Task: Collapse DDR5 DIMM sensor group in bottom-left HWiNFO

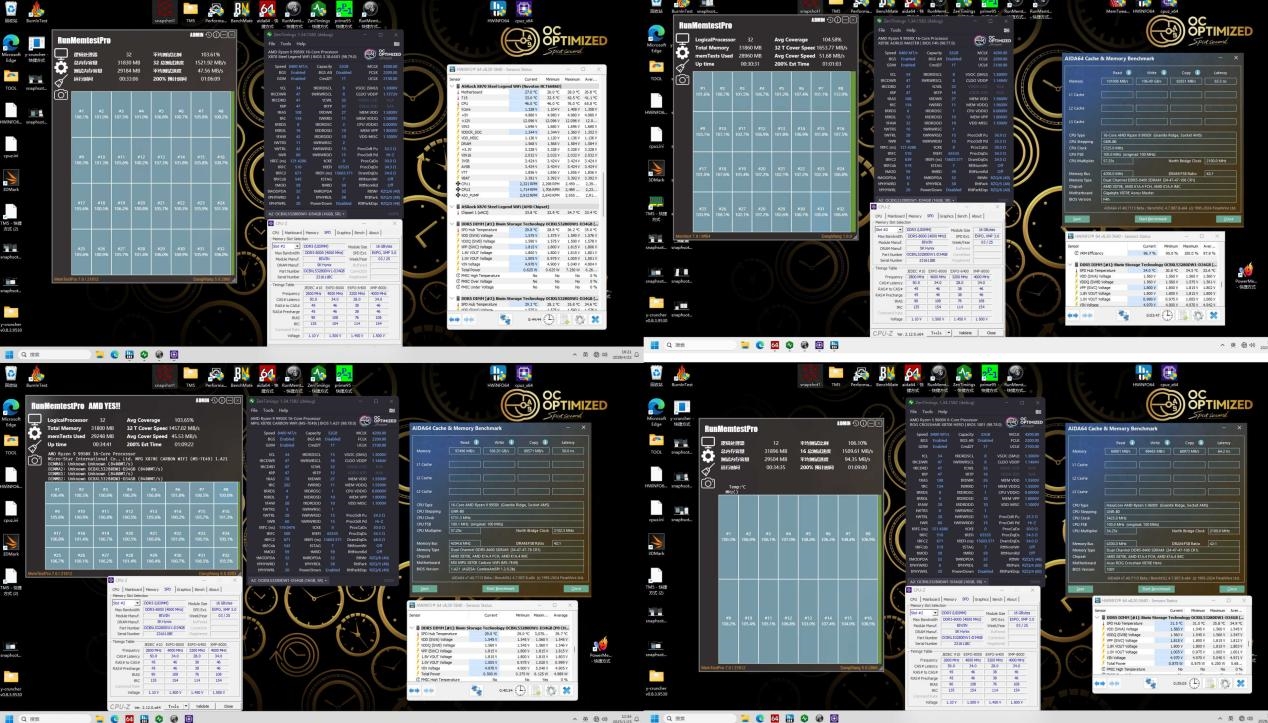Action: [411, 627]
